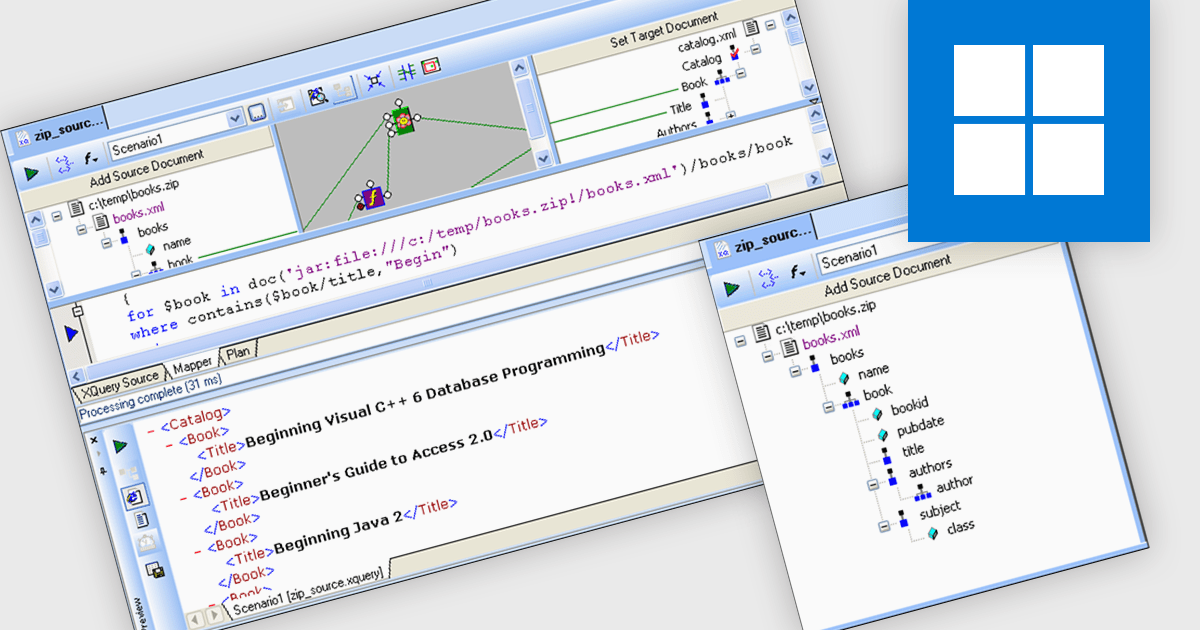Open the browser preview icon in the left sidebar
Image resolution: width=1200 pixels, height=630 pixels.
coord(136,496)
